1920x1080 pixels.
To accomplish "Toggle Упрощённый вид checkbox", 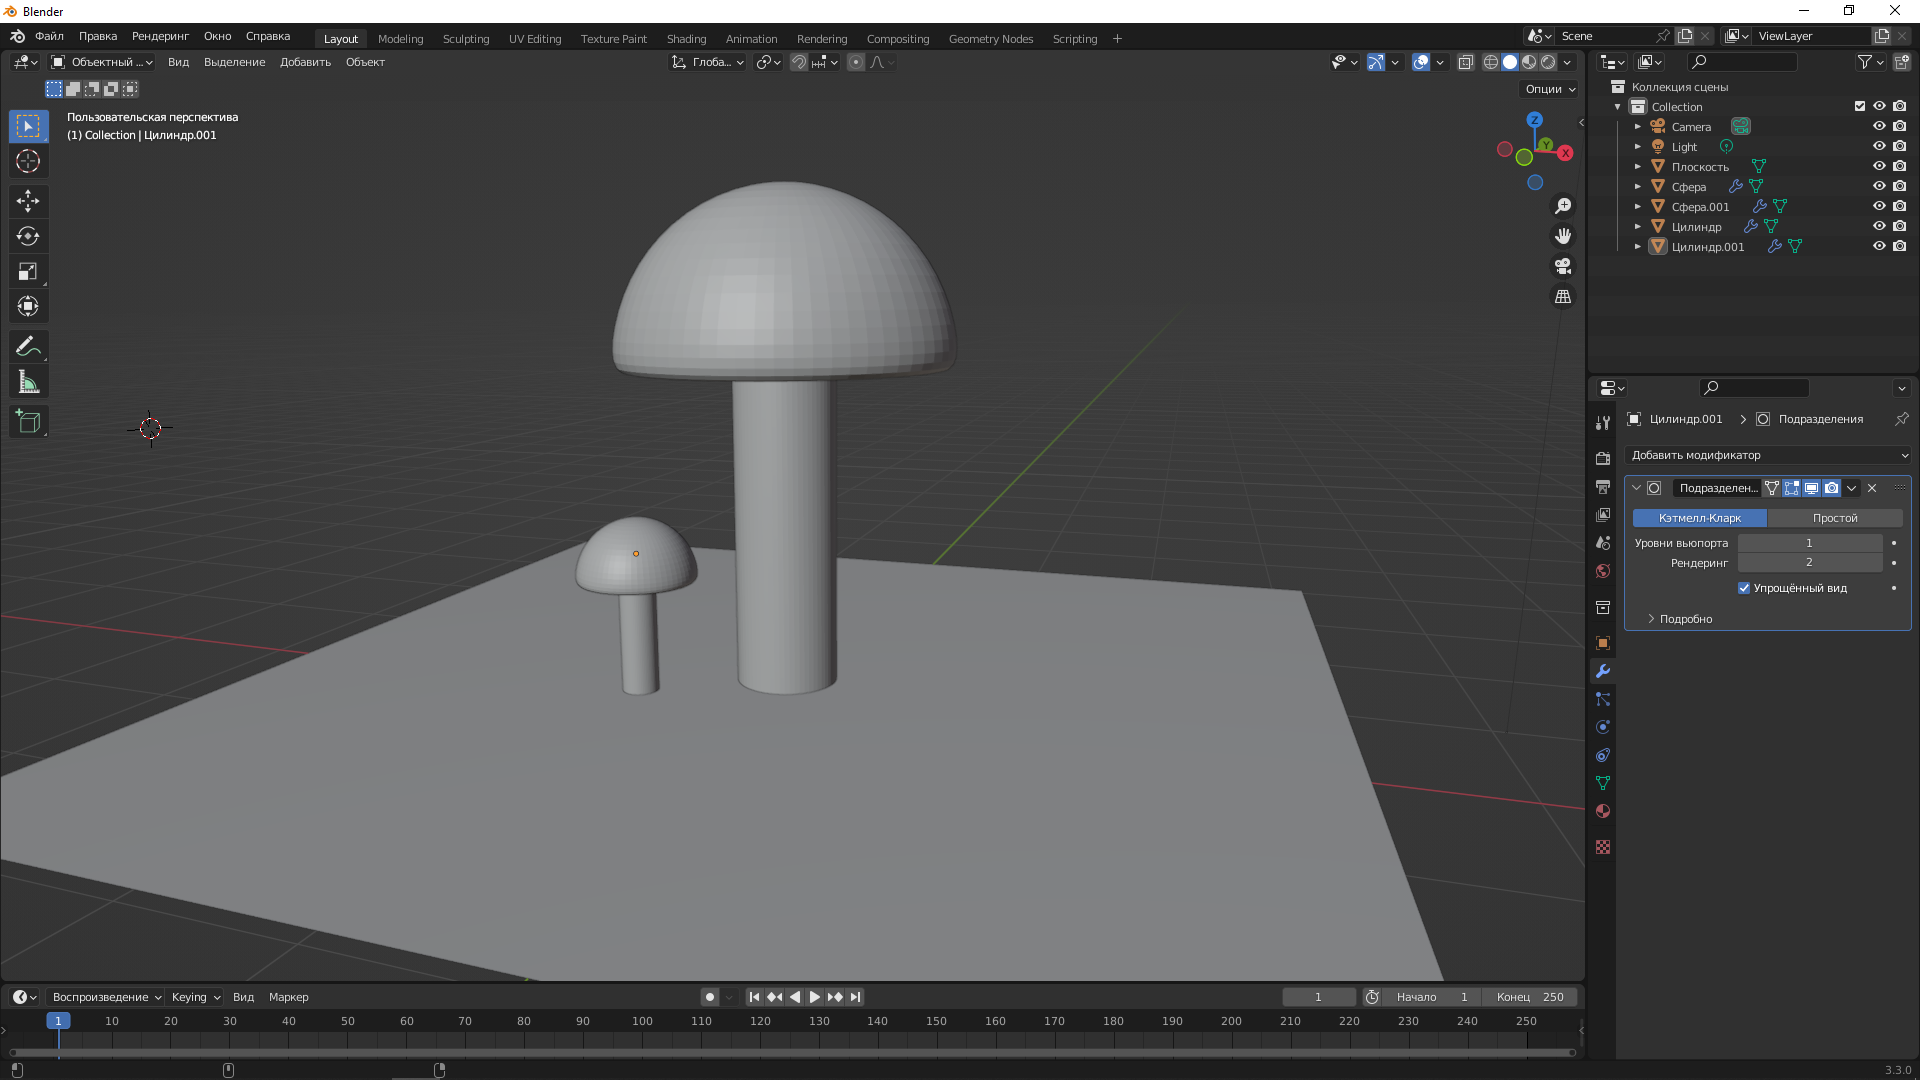I will pyautogui.click(x=1744, y=588).
